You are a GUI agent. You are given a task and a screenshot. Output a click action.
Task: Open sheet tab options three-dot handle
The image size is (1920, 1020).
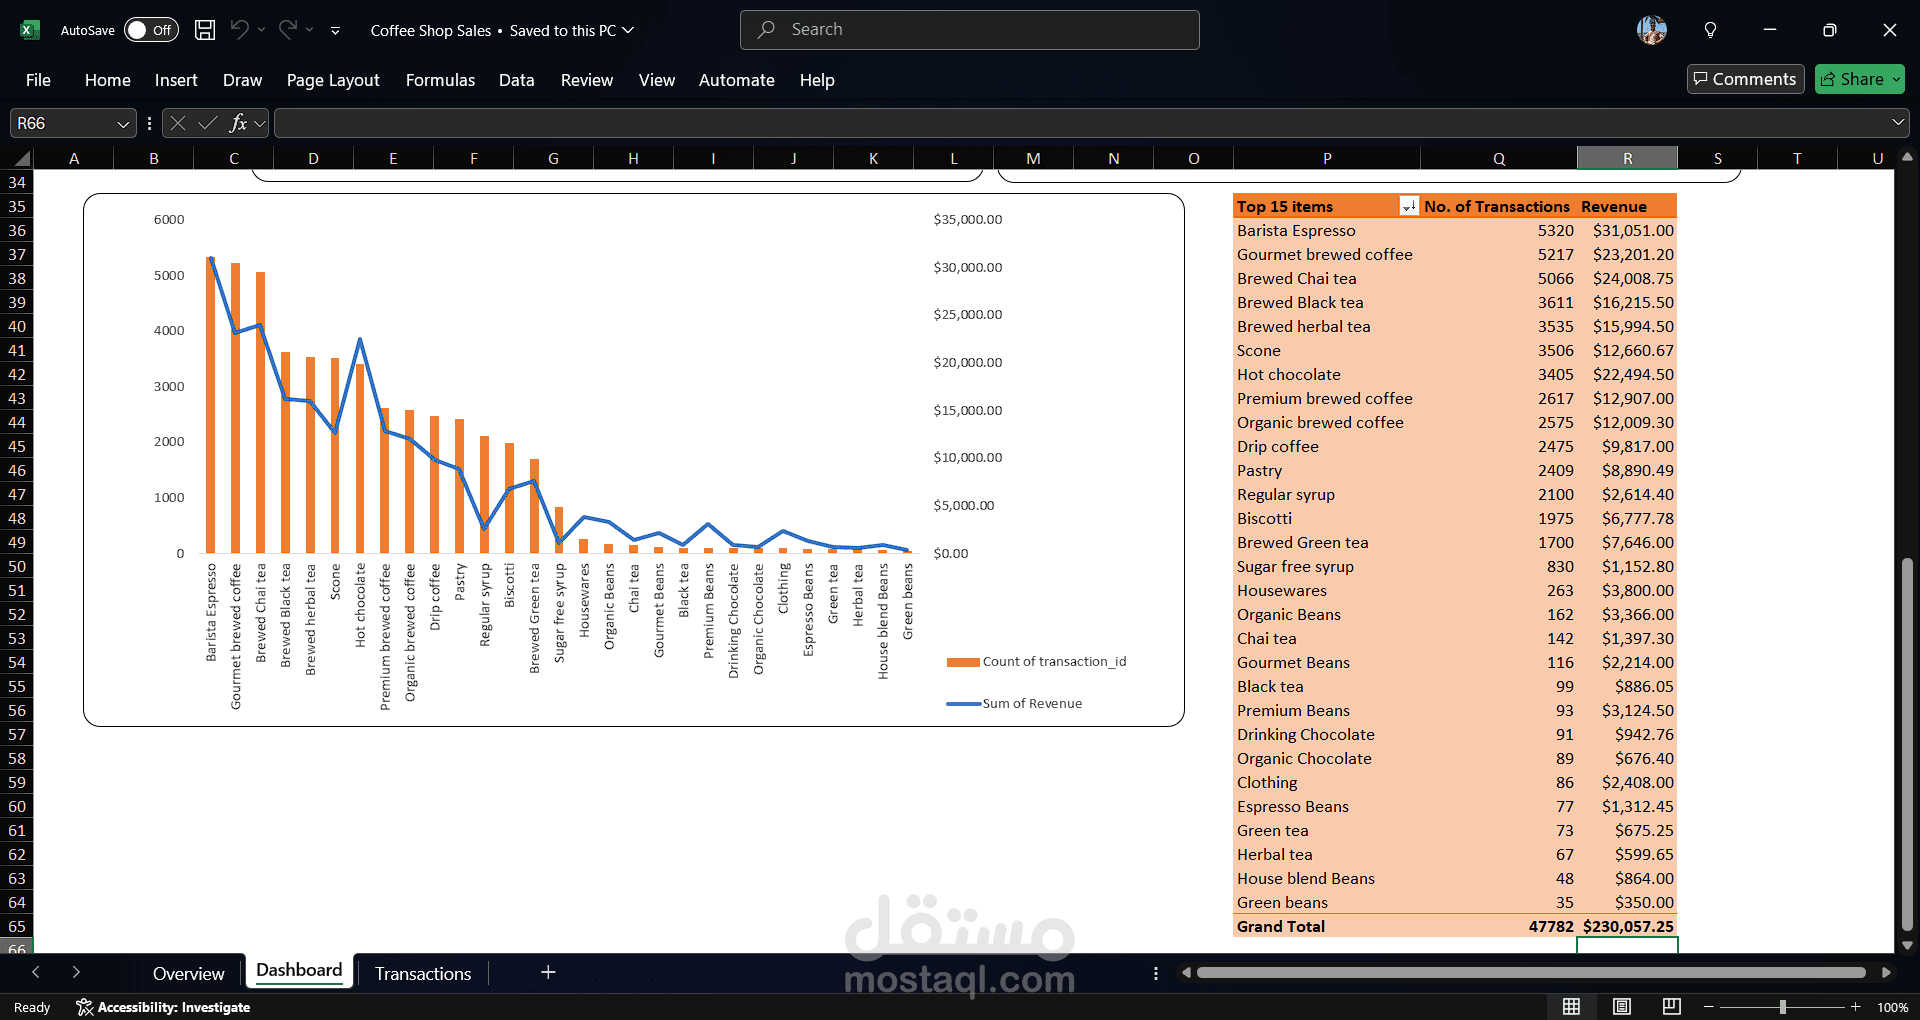click(1156, 973)
